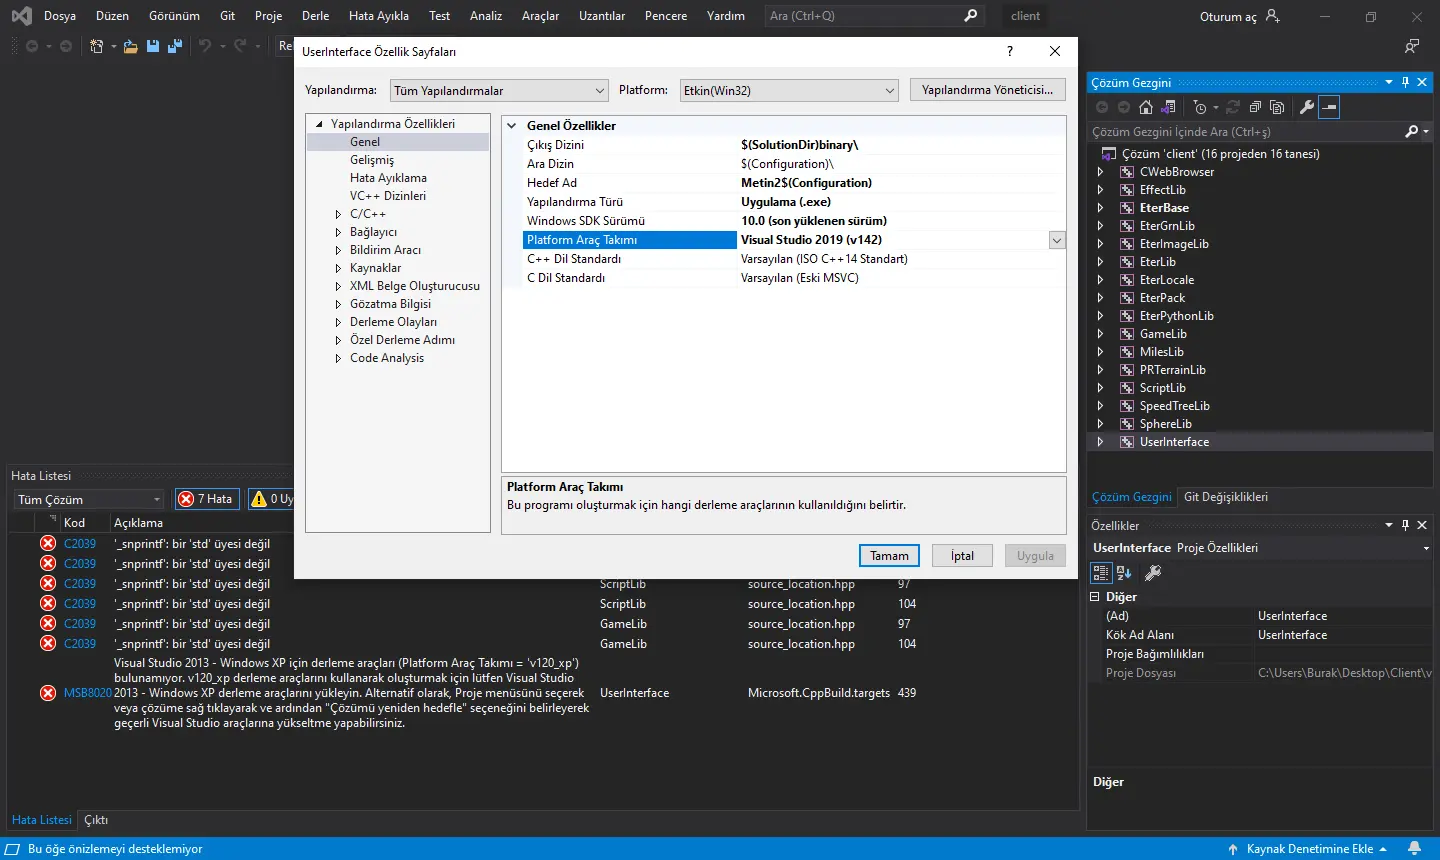Click the notification bell in status bar

point(1414,848)
